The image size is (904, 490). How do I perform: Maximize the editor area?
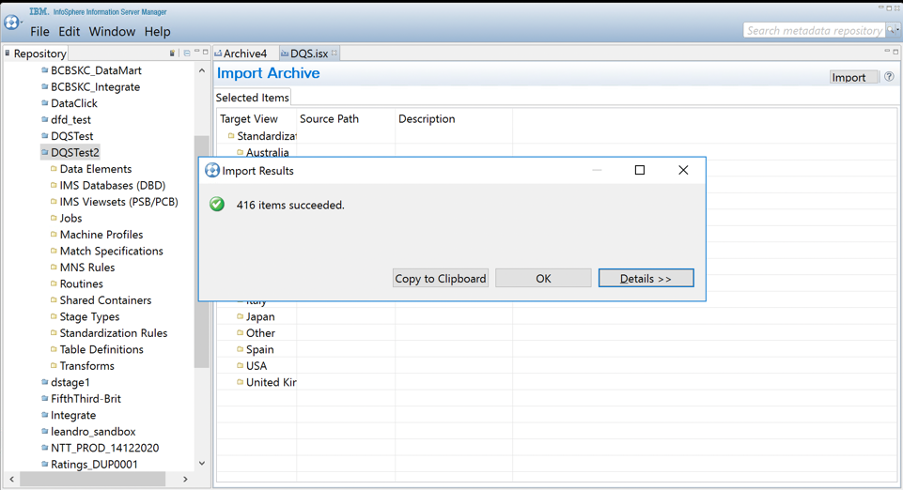[x=895, y=53]
